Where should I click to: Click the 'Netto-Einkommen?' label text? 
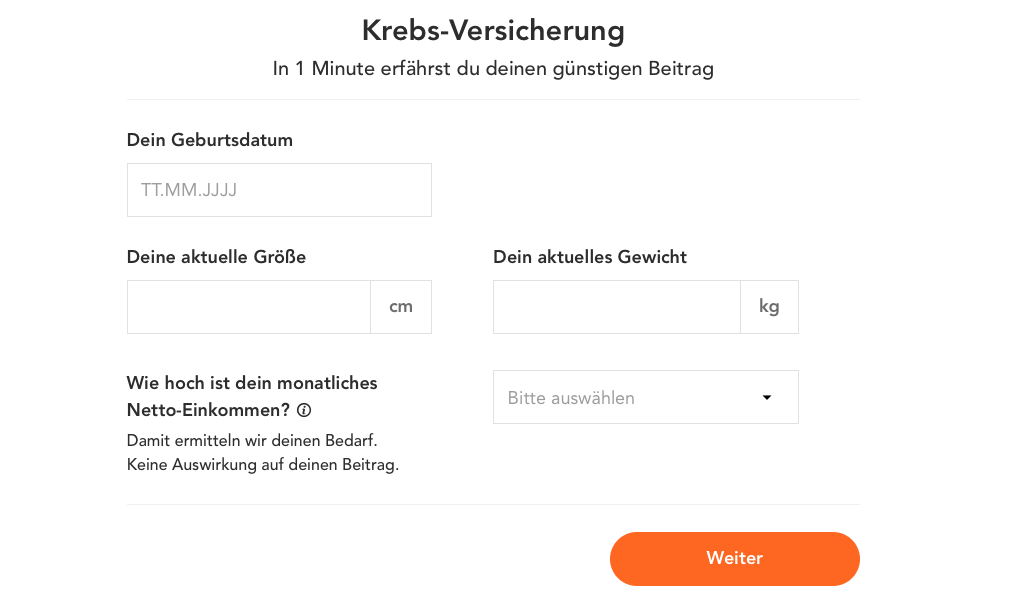pos(208,410)
